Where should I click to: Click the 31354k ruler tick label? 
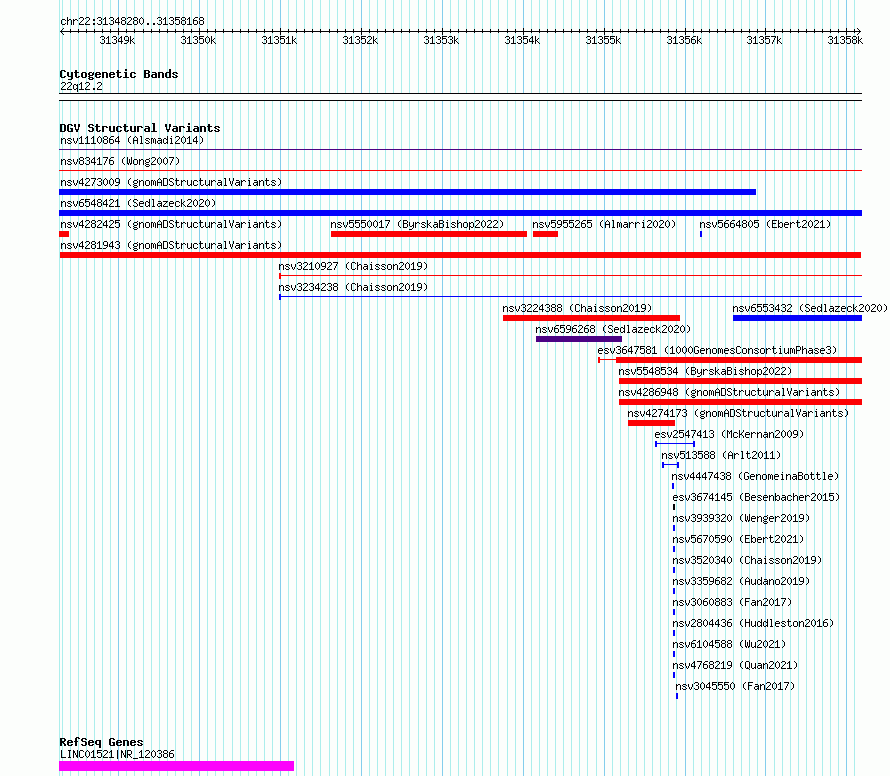(x=522, y=40)
